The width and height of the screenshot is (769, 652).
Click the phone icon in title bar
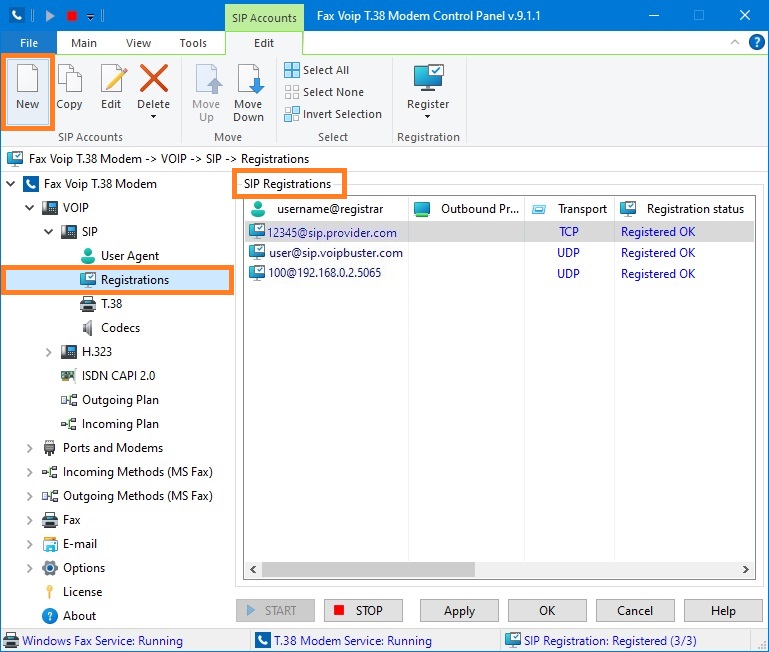17,16
